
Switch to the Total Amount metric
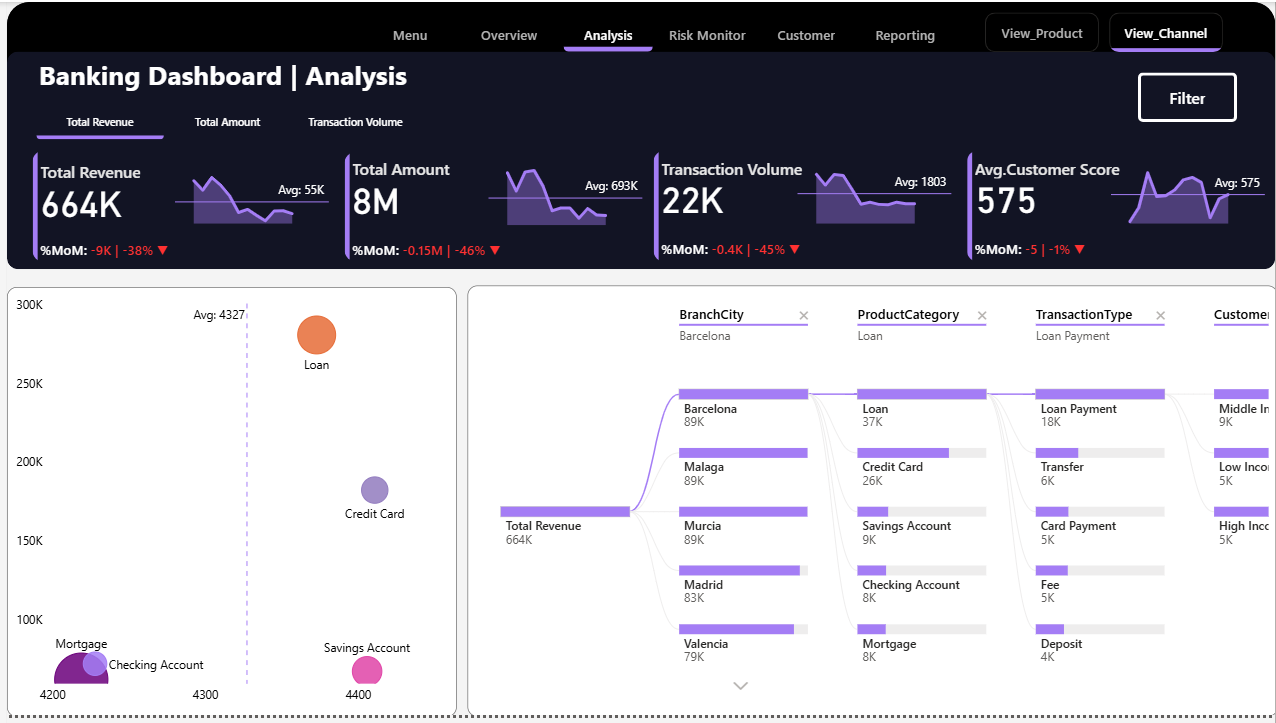[227, 122]
